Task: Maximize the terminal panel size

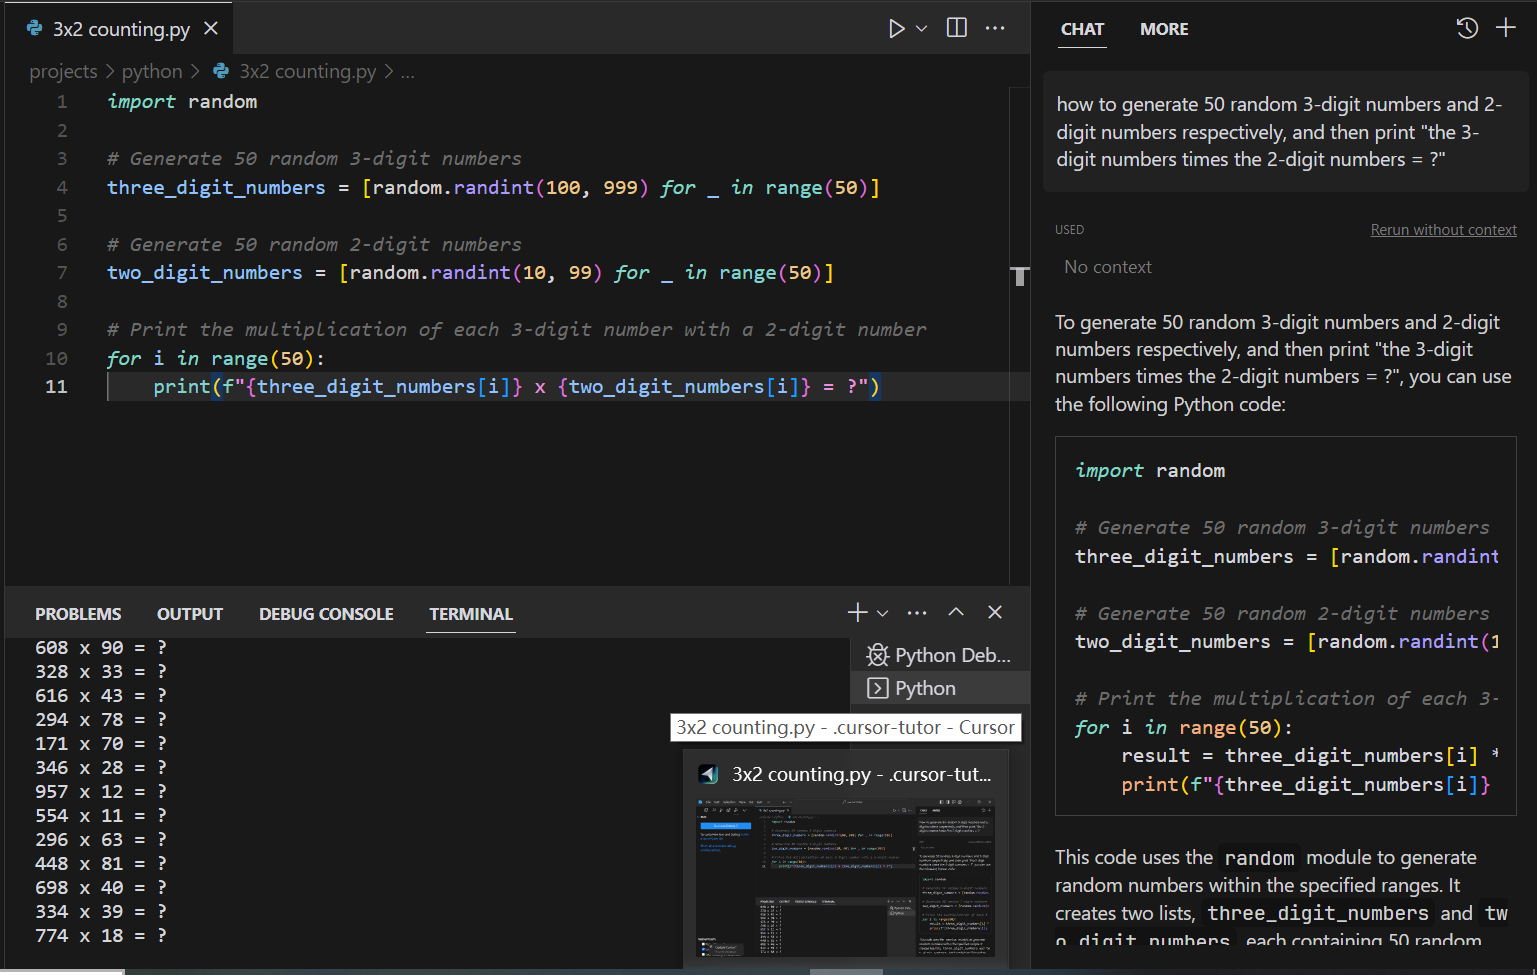Action: click(956, 612)
